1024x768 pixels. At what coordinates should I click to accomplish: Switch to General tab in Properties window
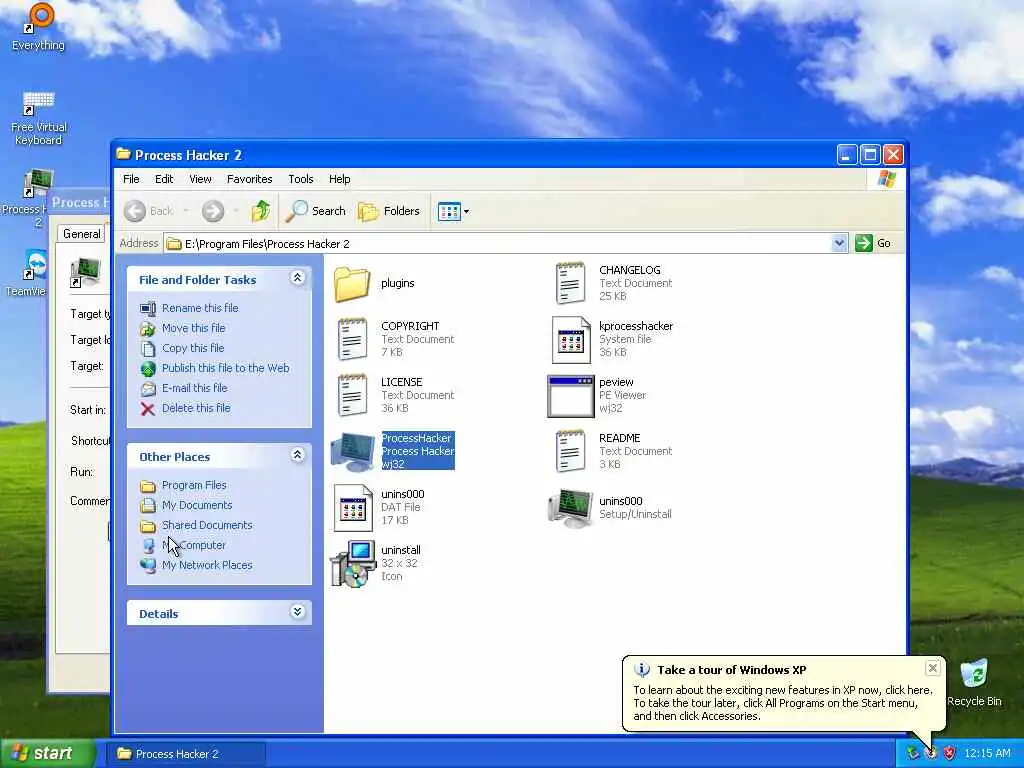coord(82,234)
